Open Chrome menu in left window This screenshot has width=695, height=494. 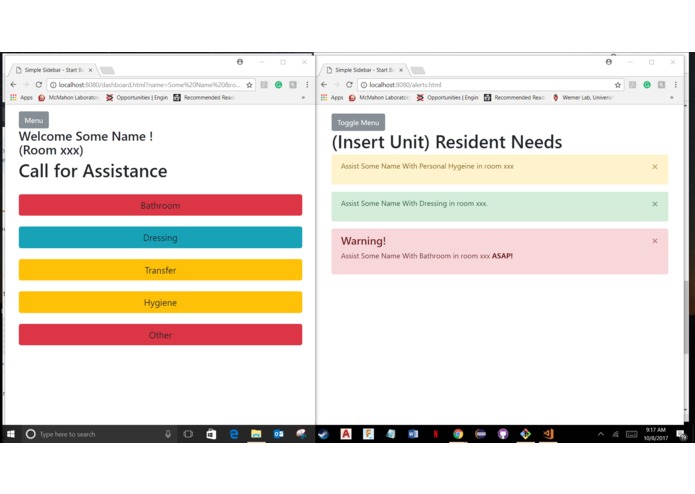pos(307,85)
